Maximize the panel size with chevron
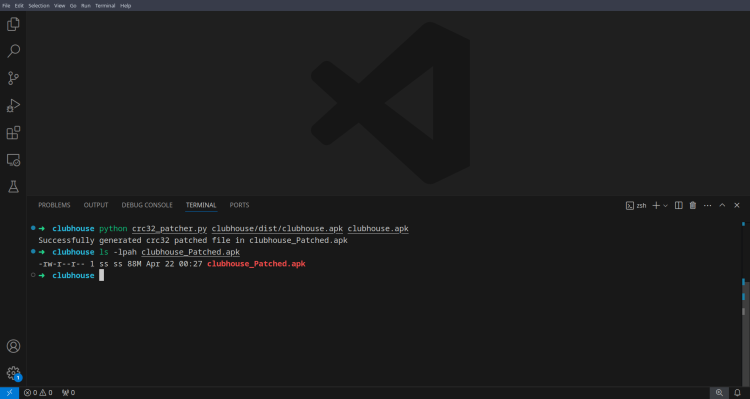750x399 pixels. click(x=722, y=205)
